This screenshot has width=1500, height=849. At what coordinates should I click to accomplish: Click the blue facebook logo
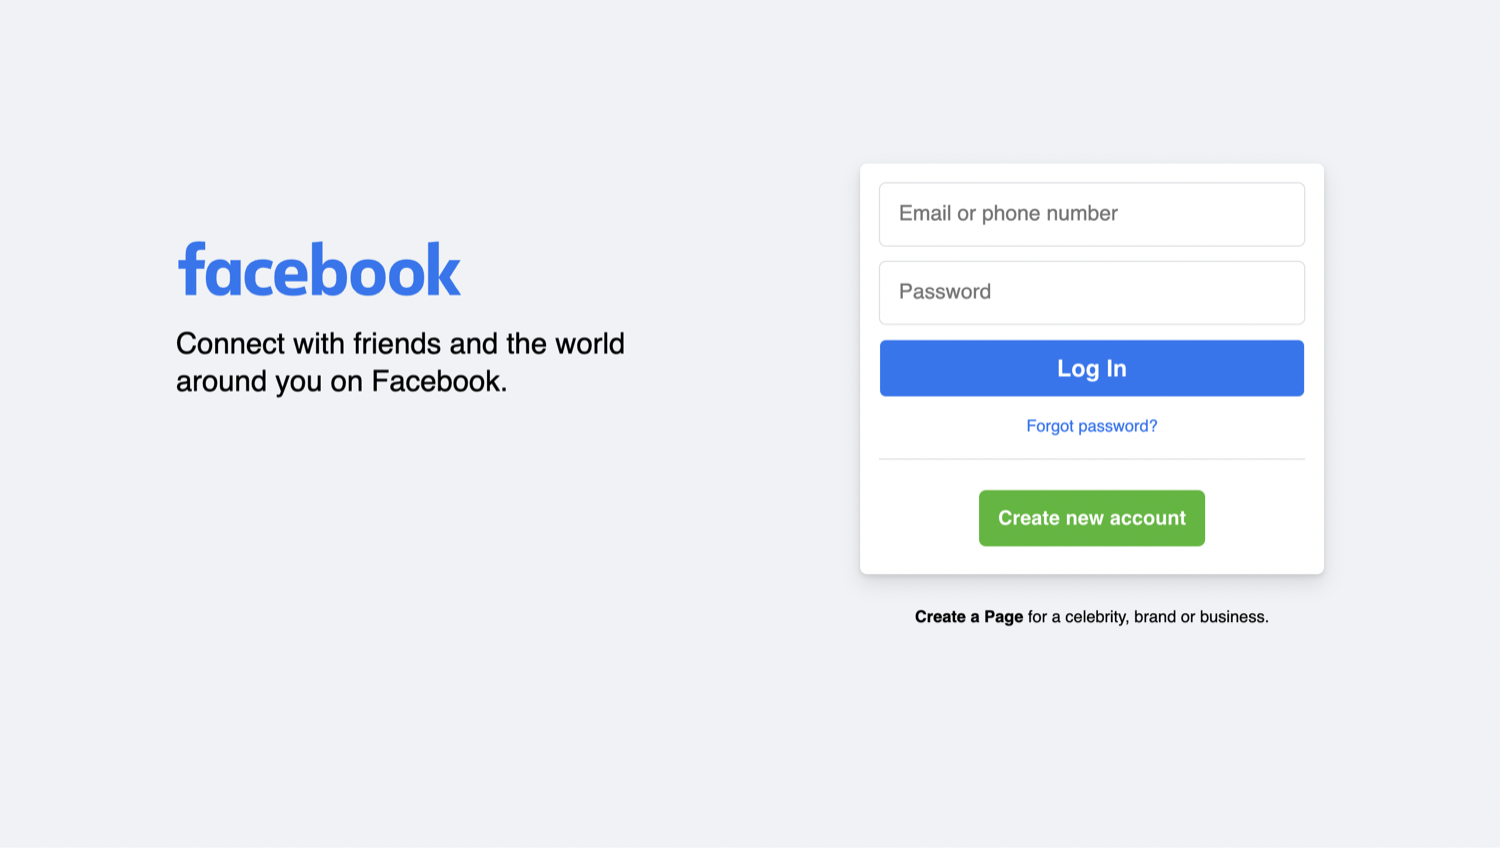[319, 270]
